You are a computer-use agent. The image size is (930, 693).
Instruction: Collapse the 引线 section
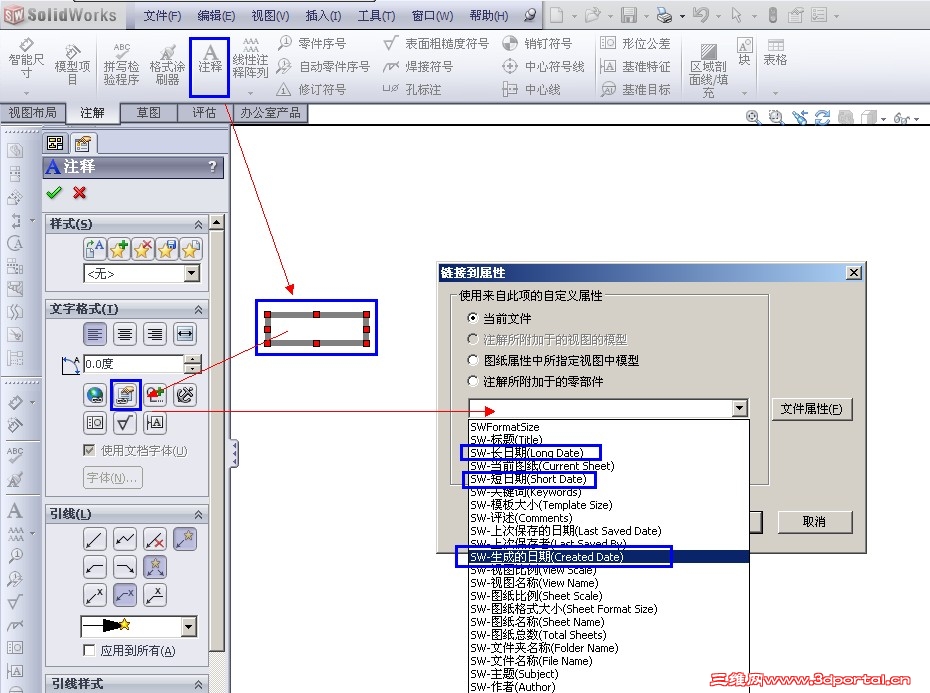pyautogui.click(x=199, y=514)
